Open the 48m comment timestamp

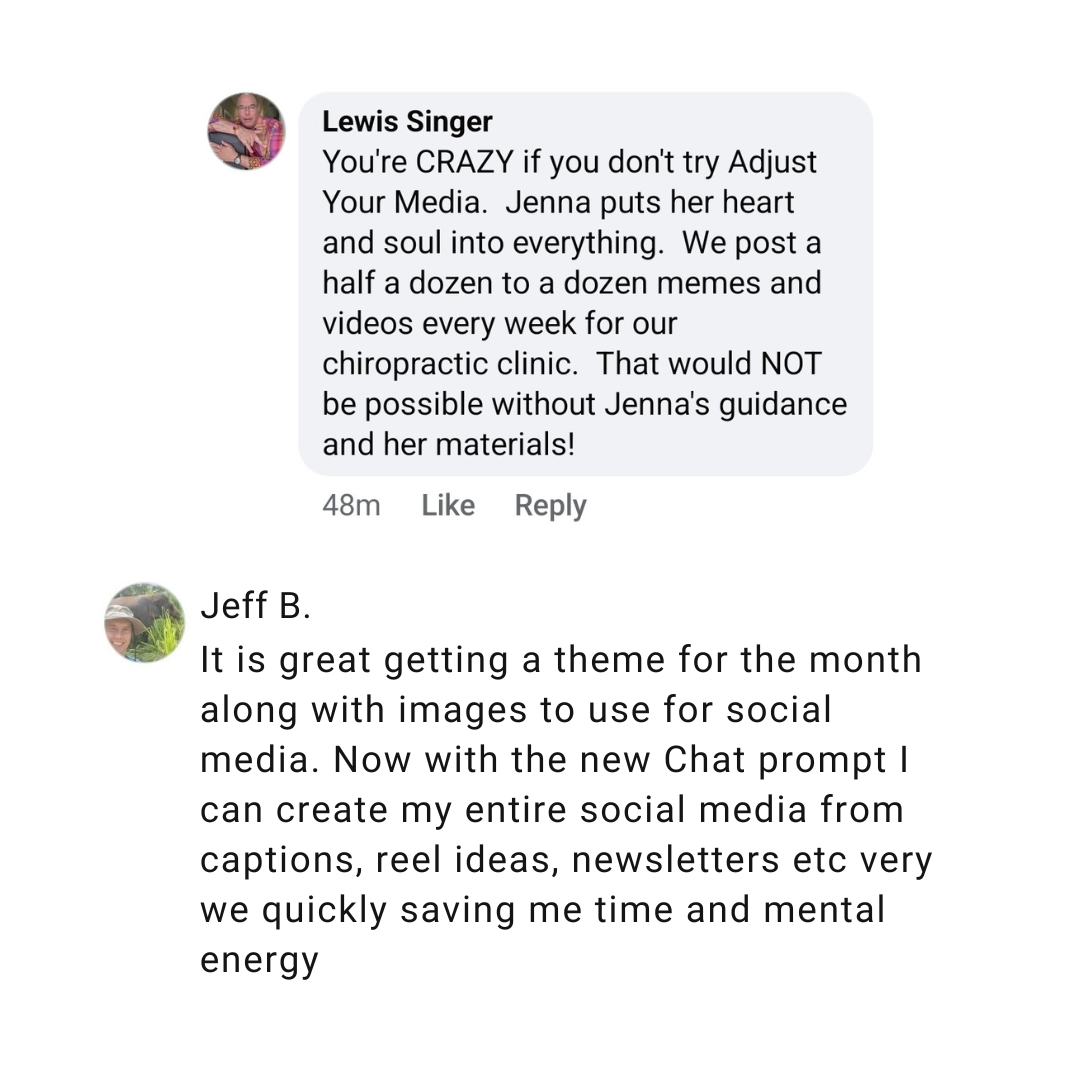click(351, 506)
